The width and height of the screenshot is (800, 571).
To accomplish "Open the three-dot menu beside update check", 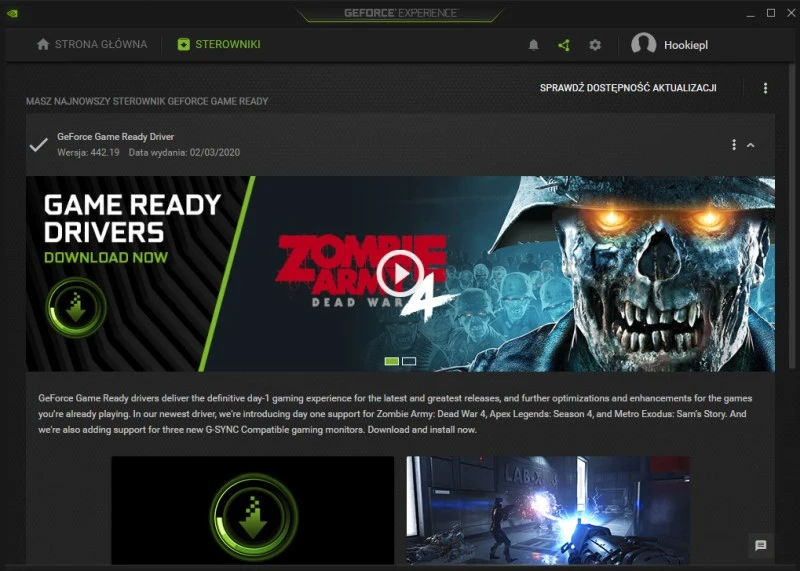I will click(x=765, y=88).
